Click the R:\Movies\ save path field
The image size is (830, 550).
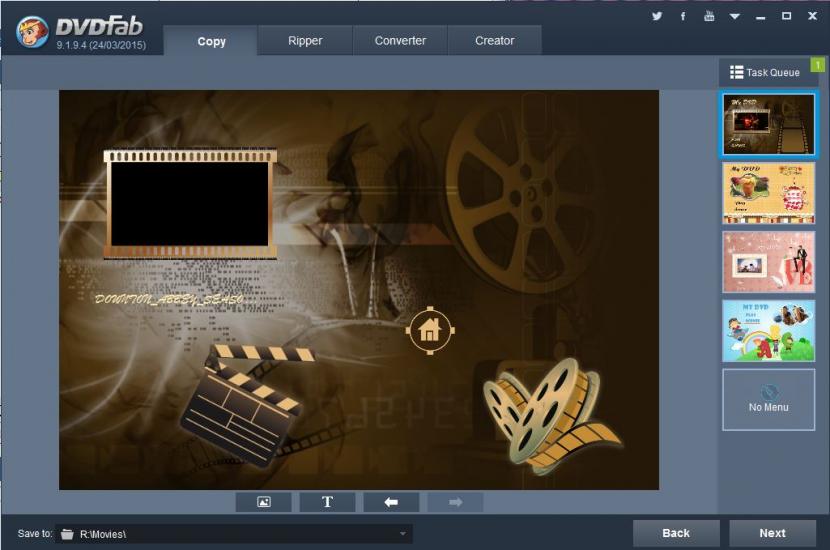click(234, 534)
